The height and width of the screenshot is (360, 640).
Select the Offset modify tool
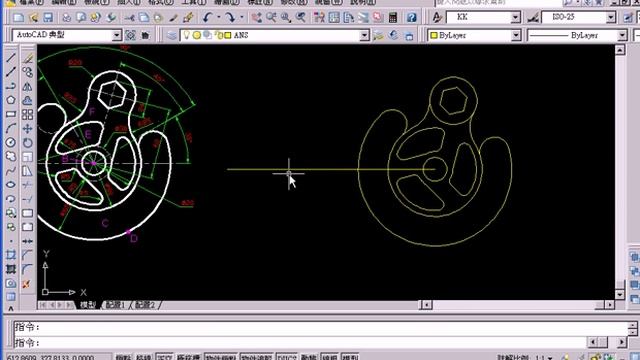27,100
